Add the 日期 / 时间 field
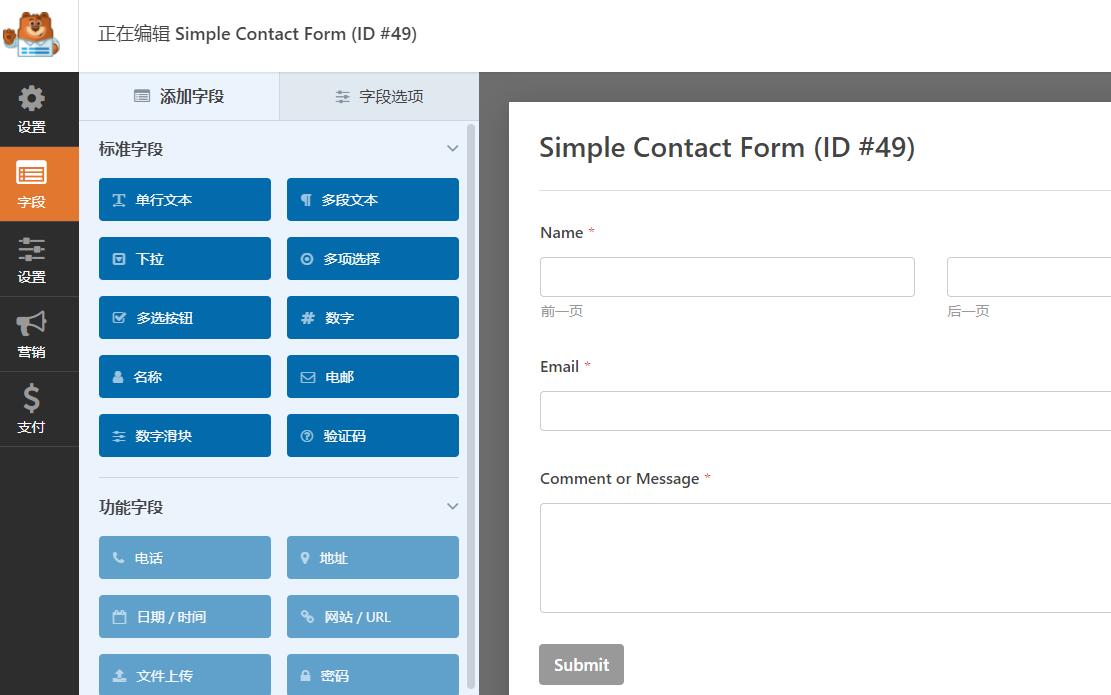The image size is (1111, 695). pos(185,616)
